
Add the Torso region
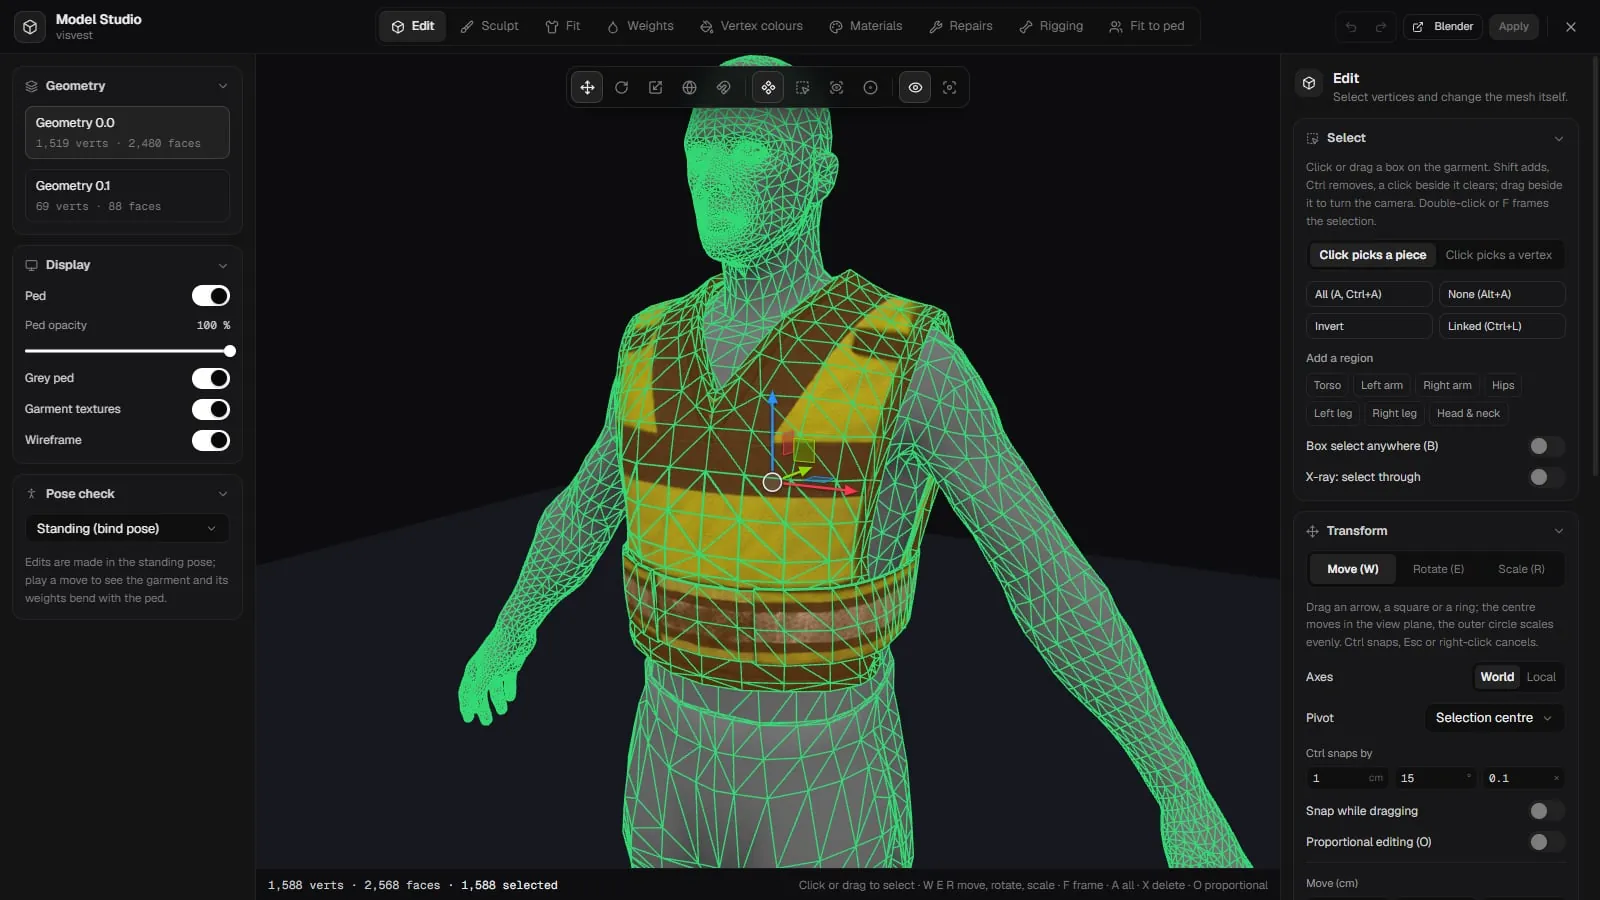click(1327, 385)
